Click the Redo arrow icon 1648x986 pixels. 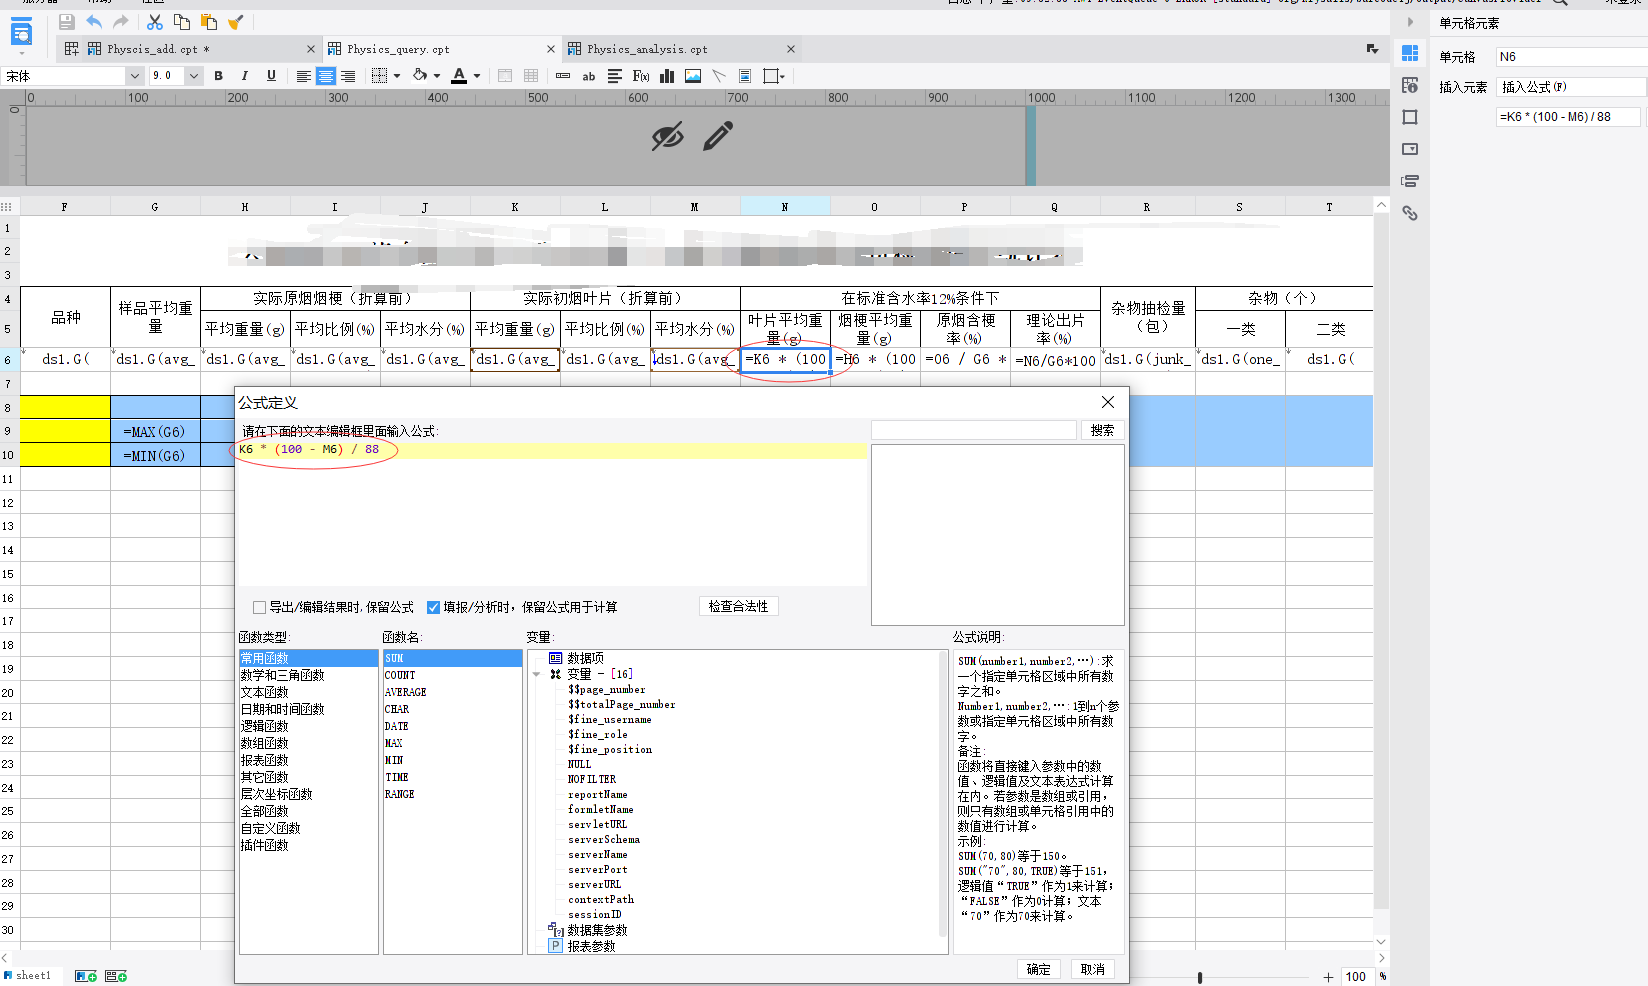(121, 22)
